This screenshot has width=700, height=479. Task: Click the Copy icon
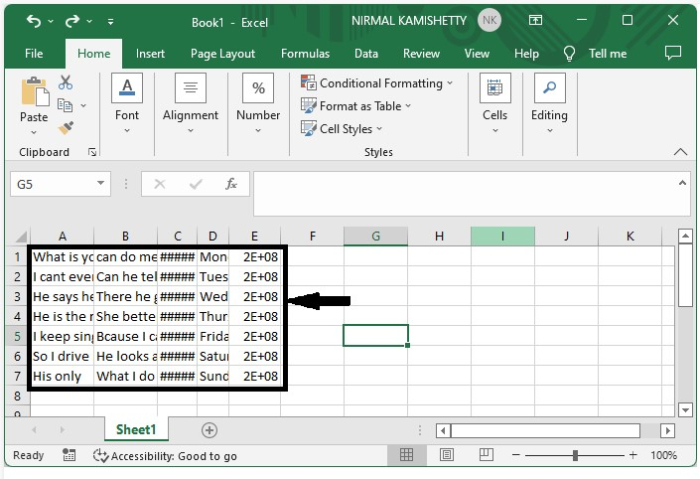(x=65, y=105)
